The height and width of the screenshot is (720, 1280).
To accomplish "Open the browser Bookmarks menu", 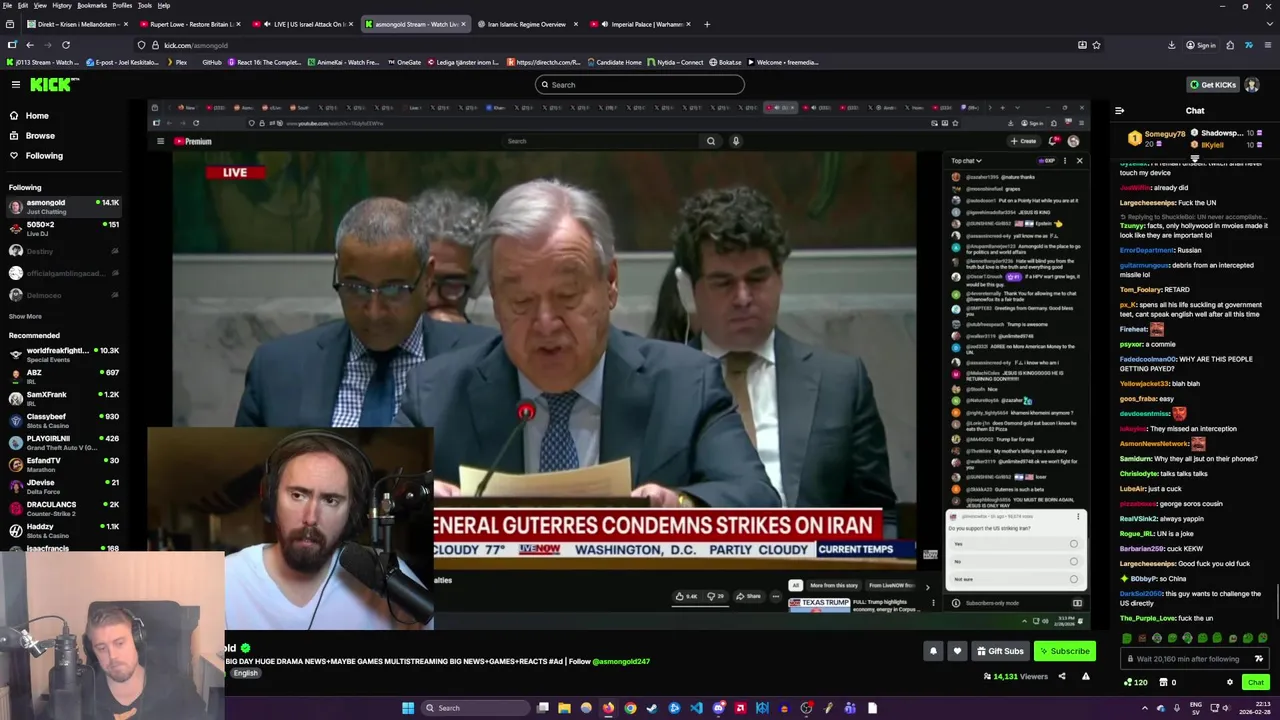I will click(92, 5).
